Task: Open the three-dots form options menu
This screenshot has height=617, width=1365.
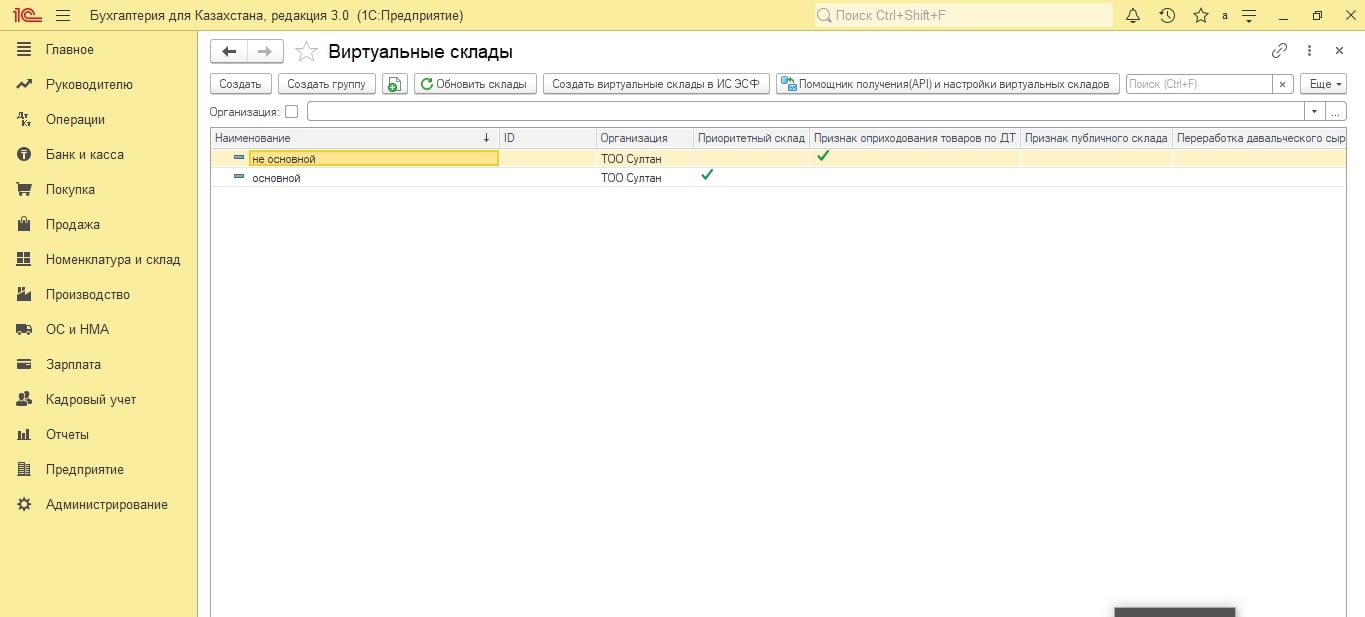Action: 1309,51
